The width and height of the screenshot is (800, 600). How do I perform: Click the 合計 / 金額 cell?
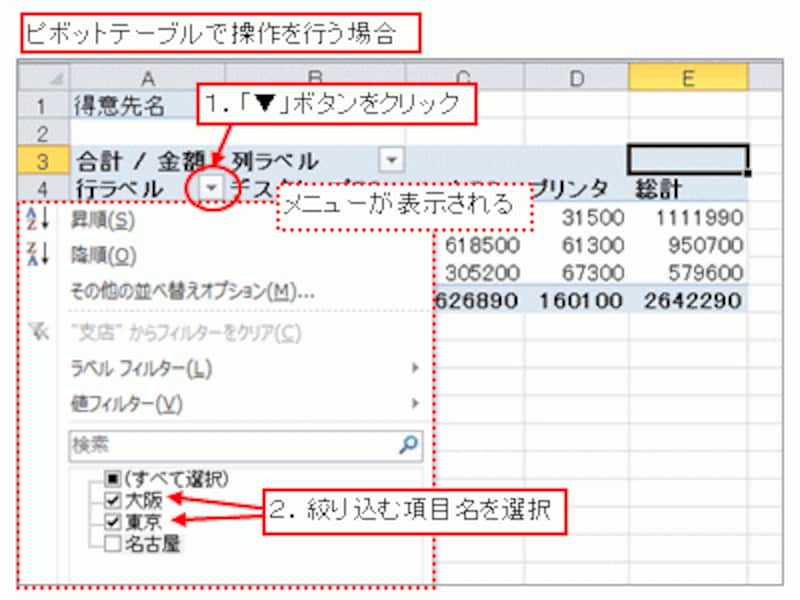(141, 161)
